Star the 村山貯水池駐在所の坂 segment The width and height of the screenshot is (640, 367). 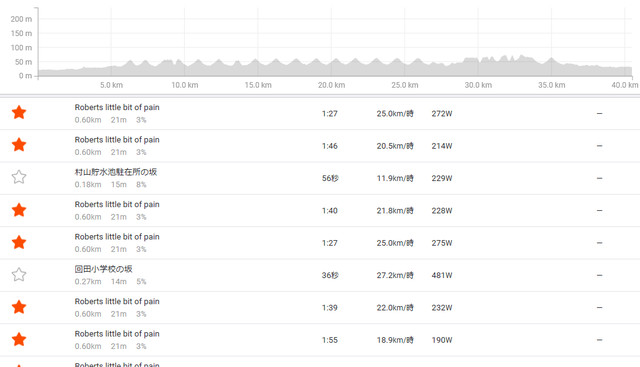[x=19, y=177]
